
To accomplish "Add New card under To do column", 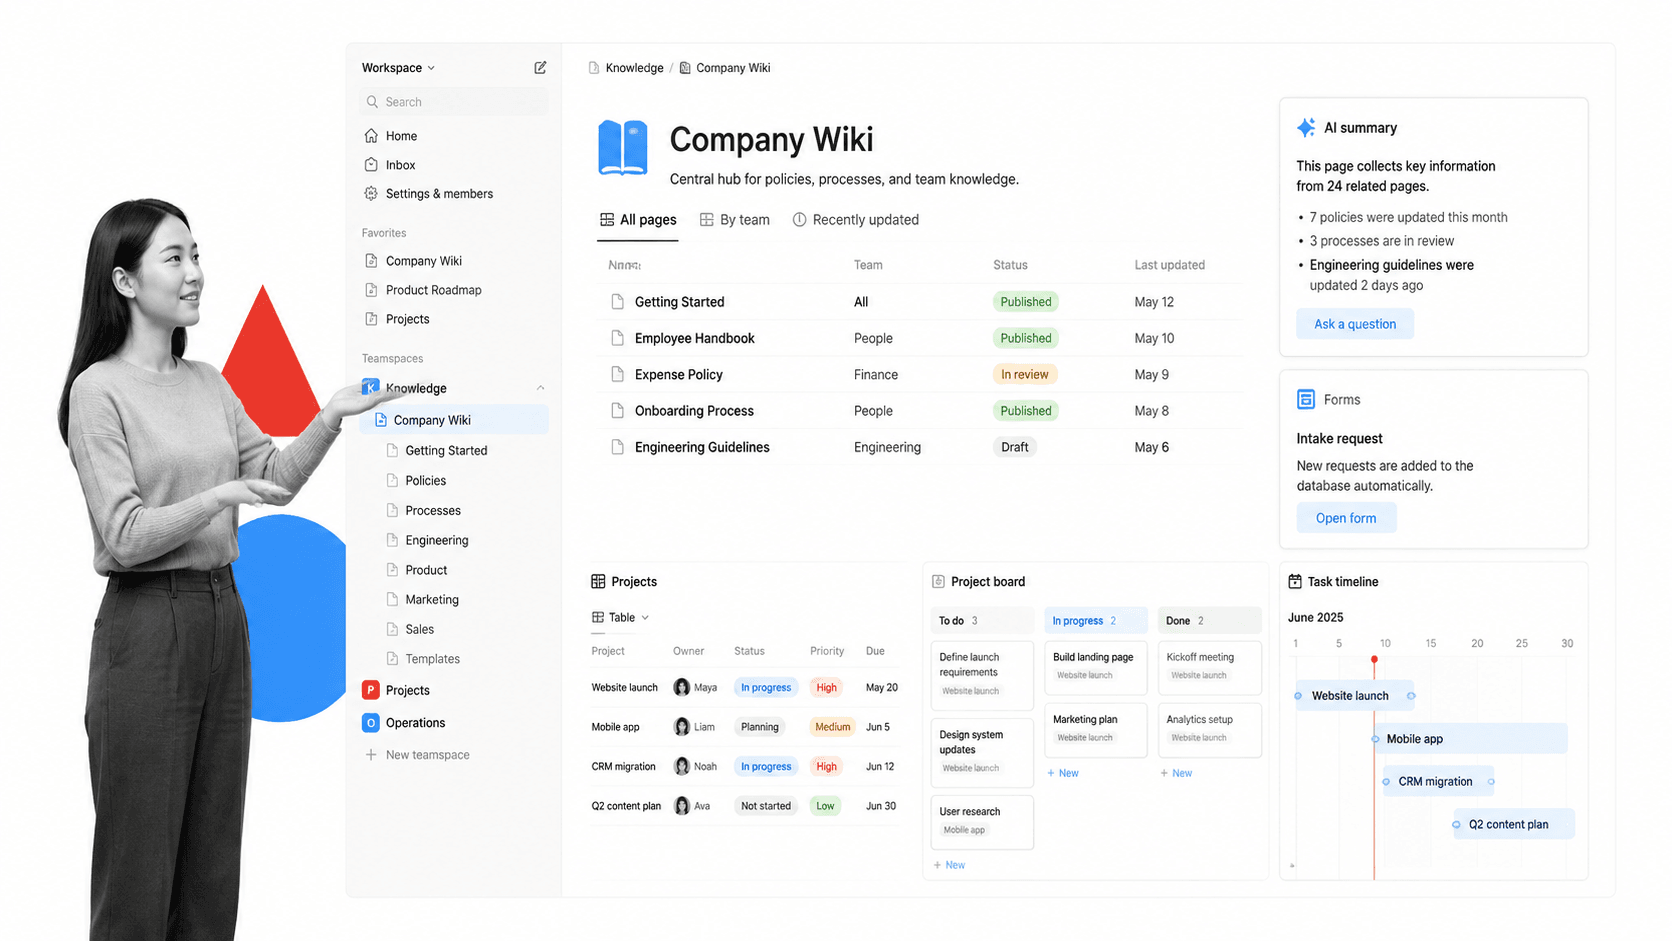I will (950, 865).
